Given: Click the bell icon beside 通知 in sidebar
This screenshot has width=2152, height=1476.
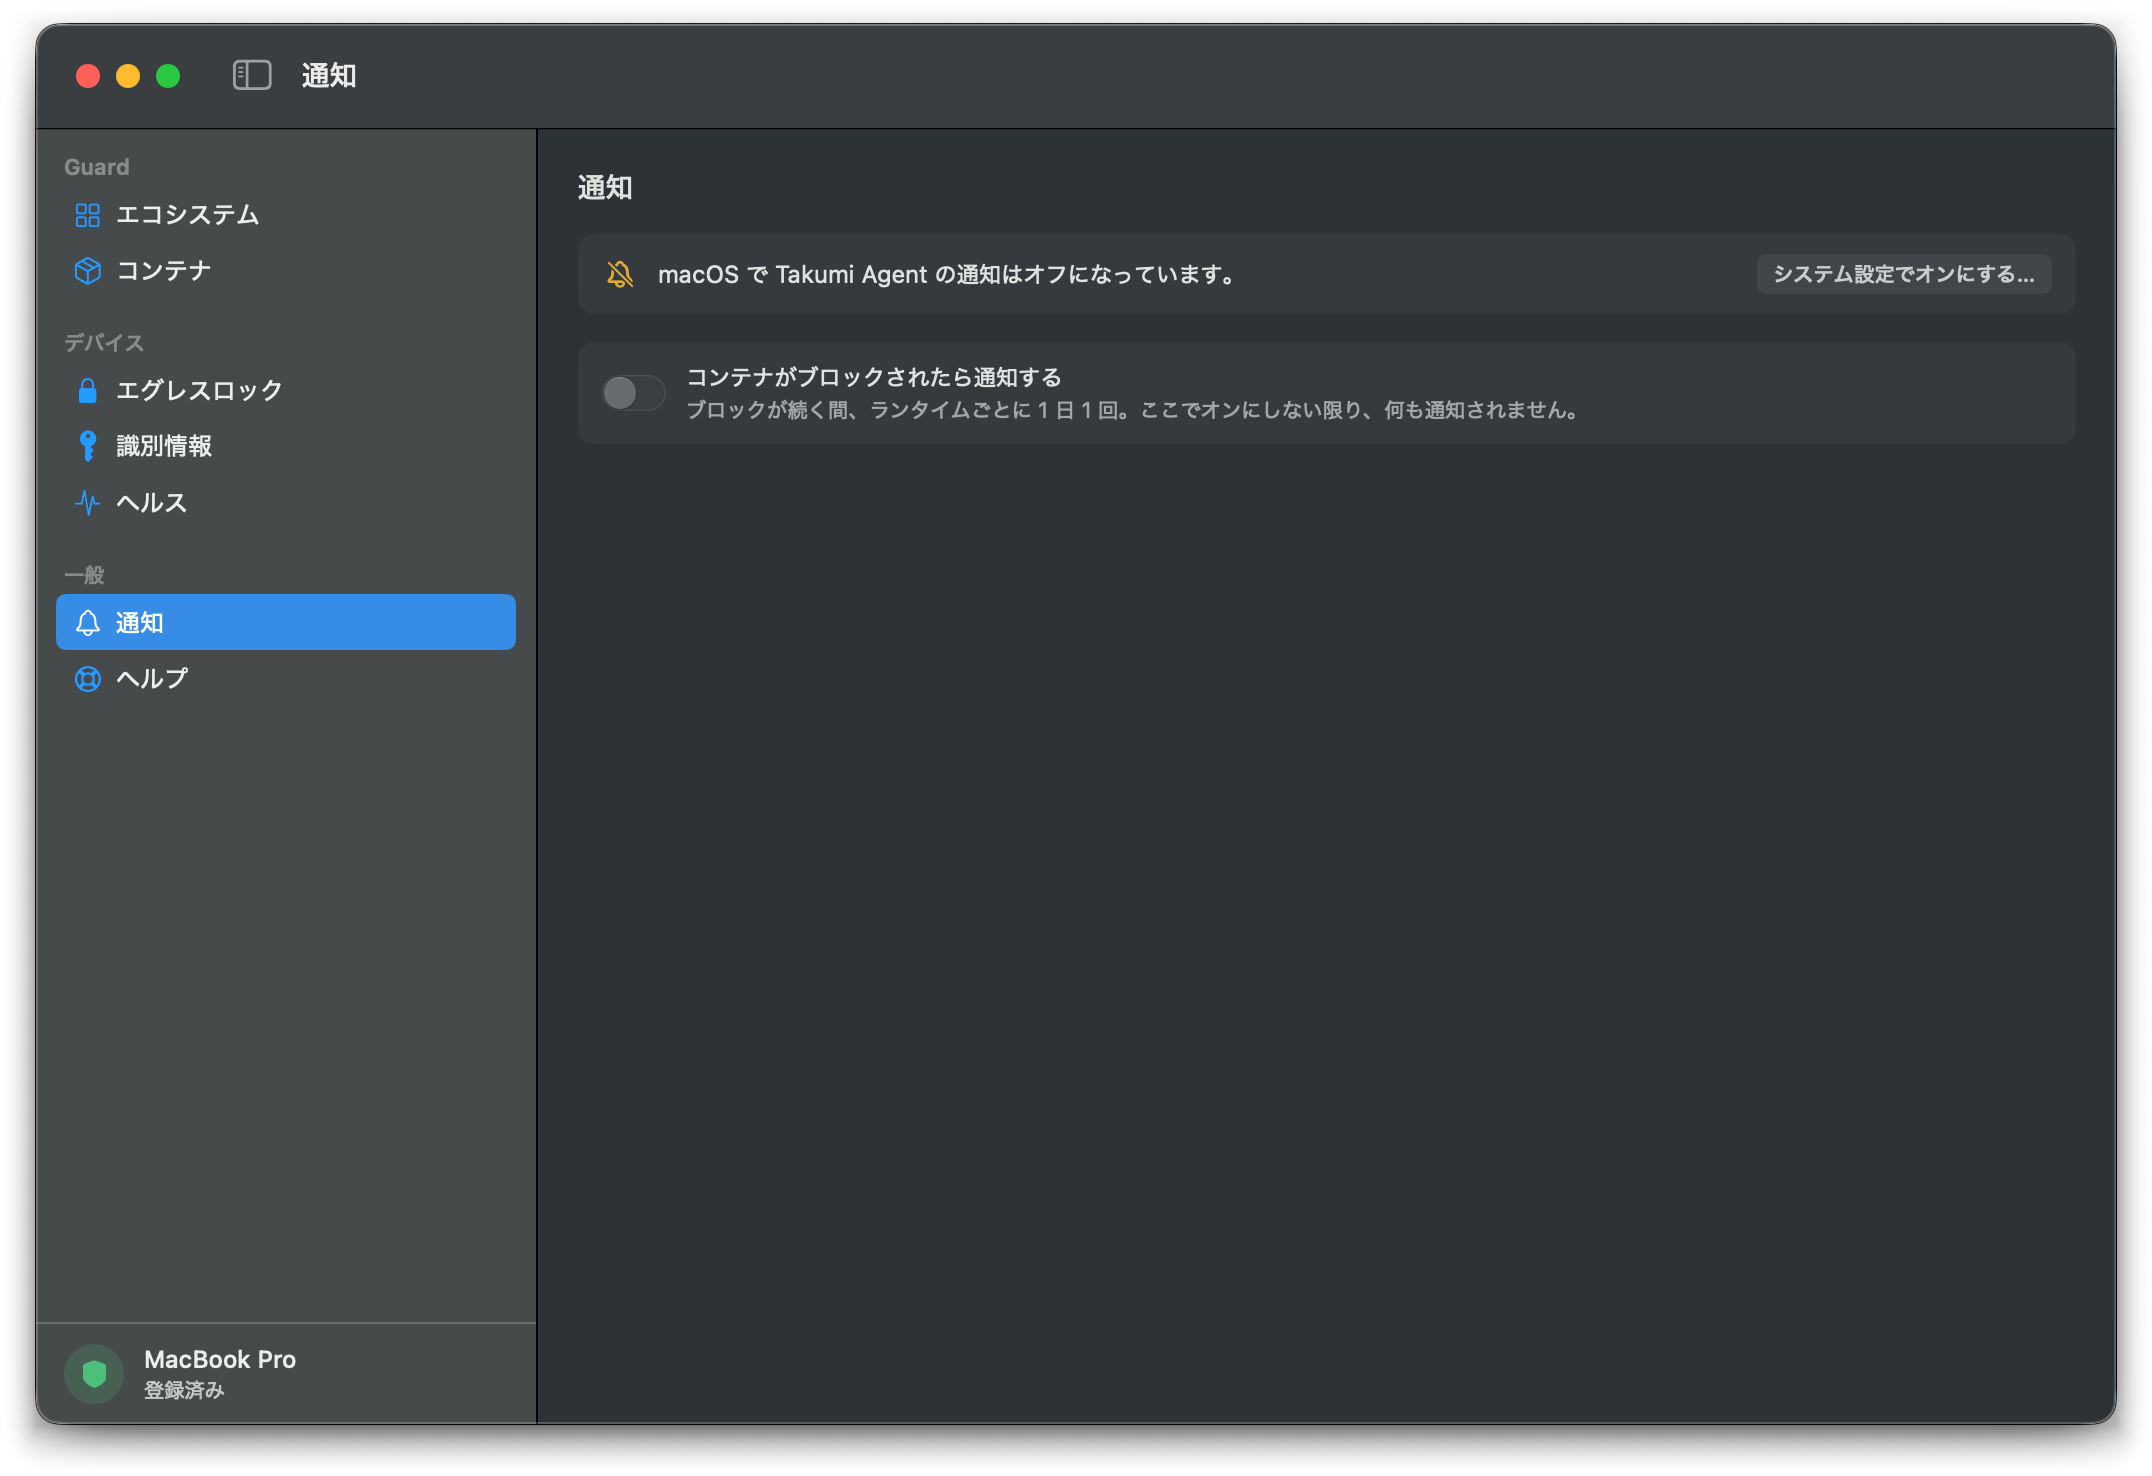Looking at the screenshot, I should 88,623.
